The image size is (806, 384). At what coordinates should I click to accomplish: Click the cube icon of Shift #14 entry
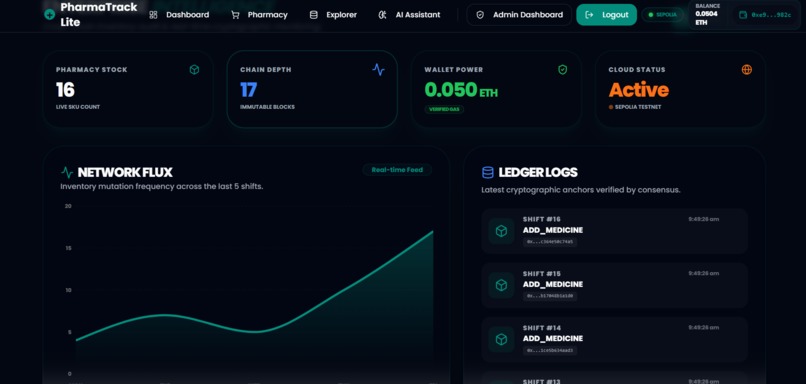point(501,339)
